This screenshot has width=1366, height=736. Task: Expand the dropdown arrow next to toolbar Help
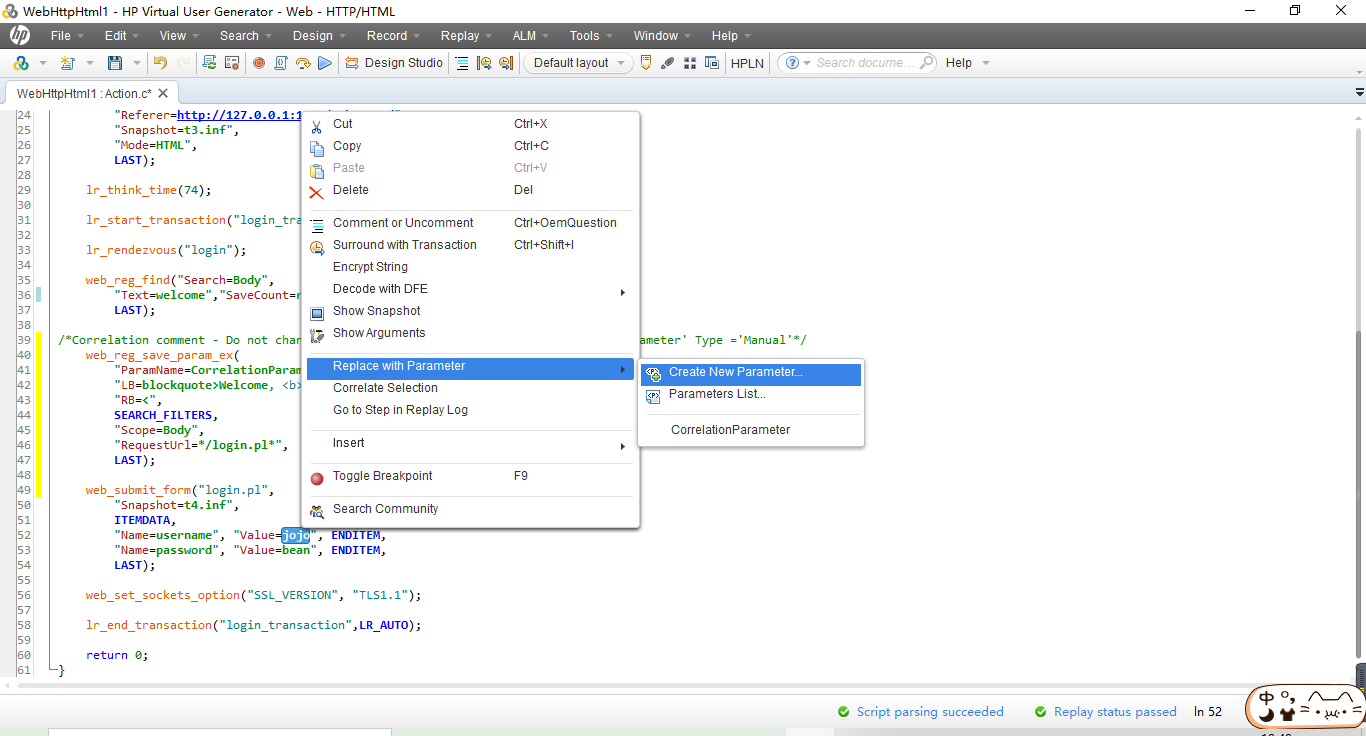[x=985, y=63]
